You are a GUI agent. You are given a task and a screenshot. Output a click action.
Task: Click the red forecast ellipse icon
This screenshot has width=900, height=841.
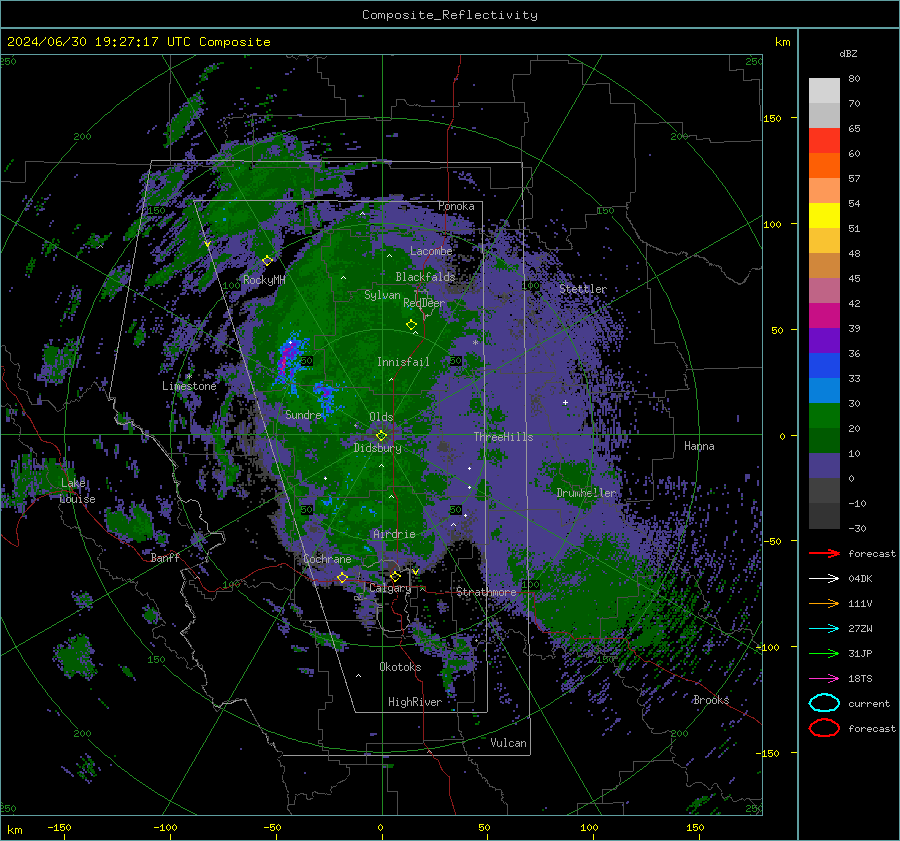click(x=824, y=728)
